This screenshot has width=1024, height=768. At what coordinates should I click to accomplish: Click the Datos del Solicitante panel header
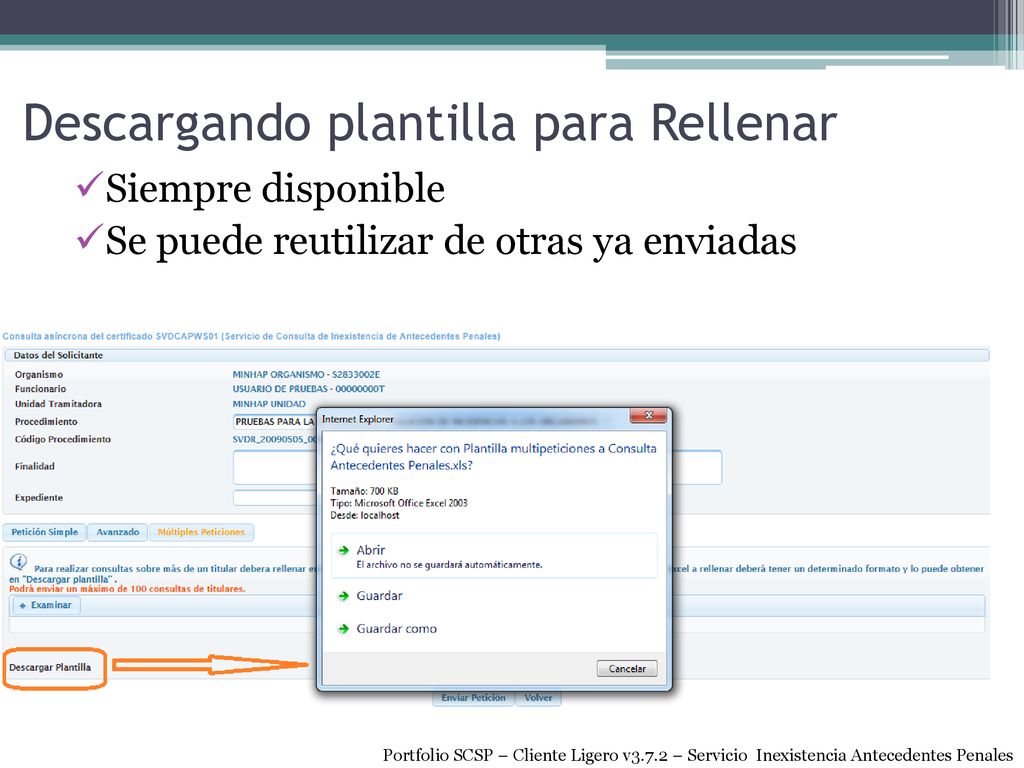tap(496, 355)
